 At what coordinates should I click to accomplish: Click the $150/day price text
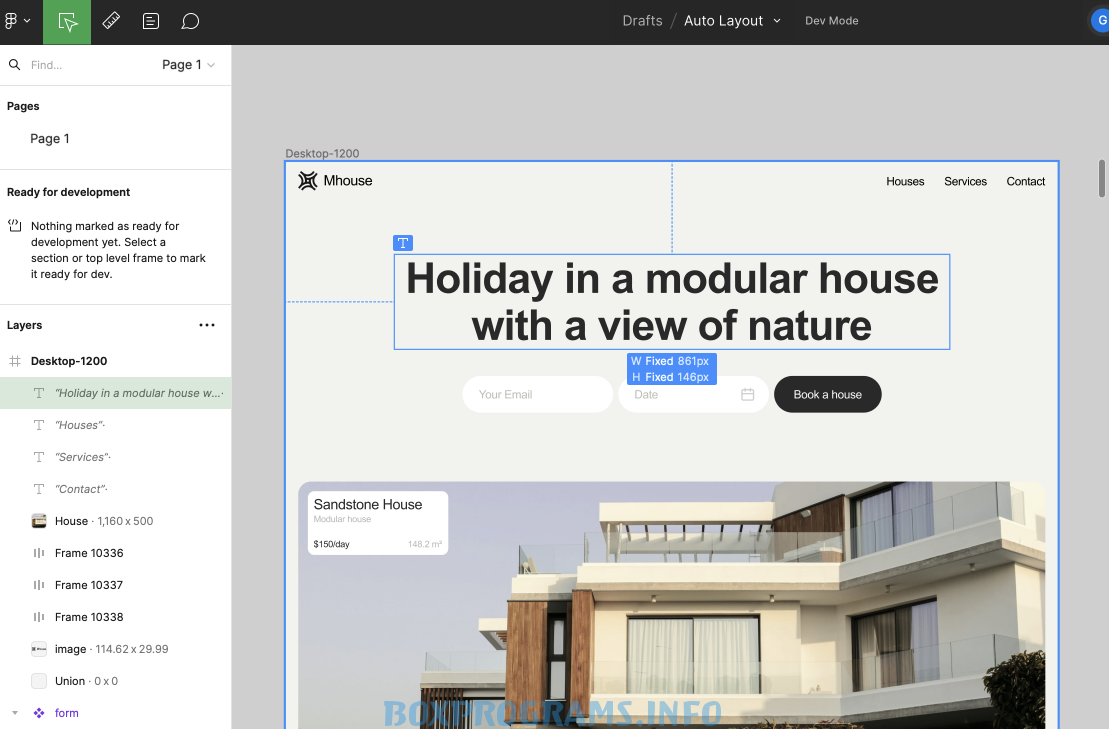[x=331, y=544]
